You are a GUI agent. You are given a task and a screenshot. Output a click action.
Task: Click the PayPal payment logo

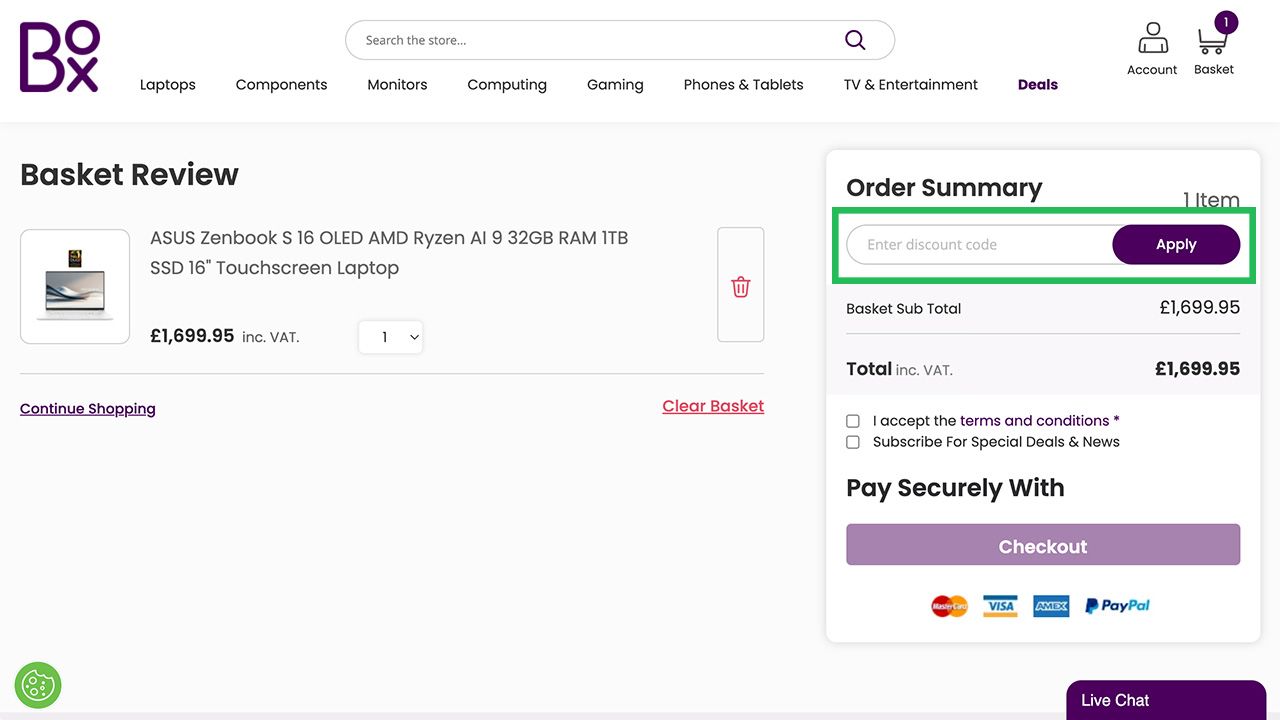pos(1118,606)
